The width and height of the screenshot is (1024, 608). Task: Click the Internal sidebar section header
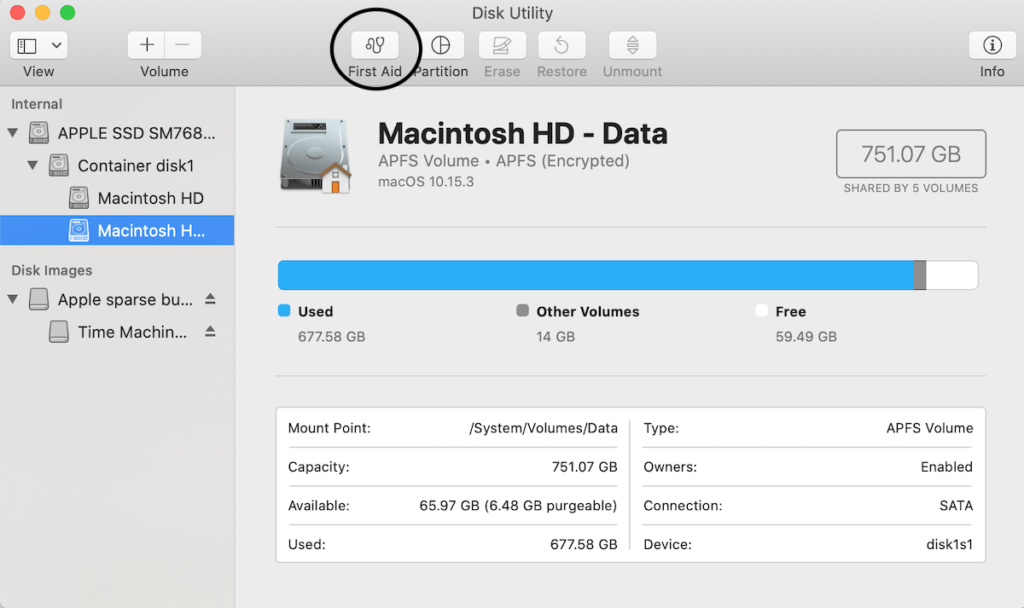tap(37, 104)
